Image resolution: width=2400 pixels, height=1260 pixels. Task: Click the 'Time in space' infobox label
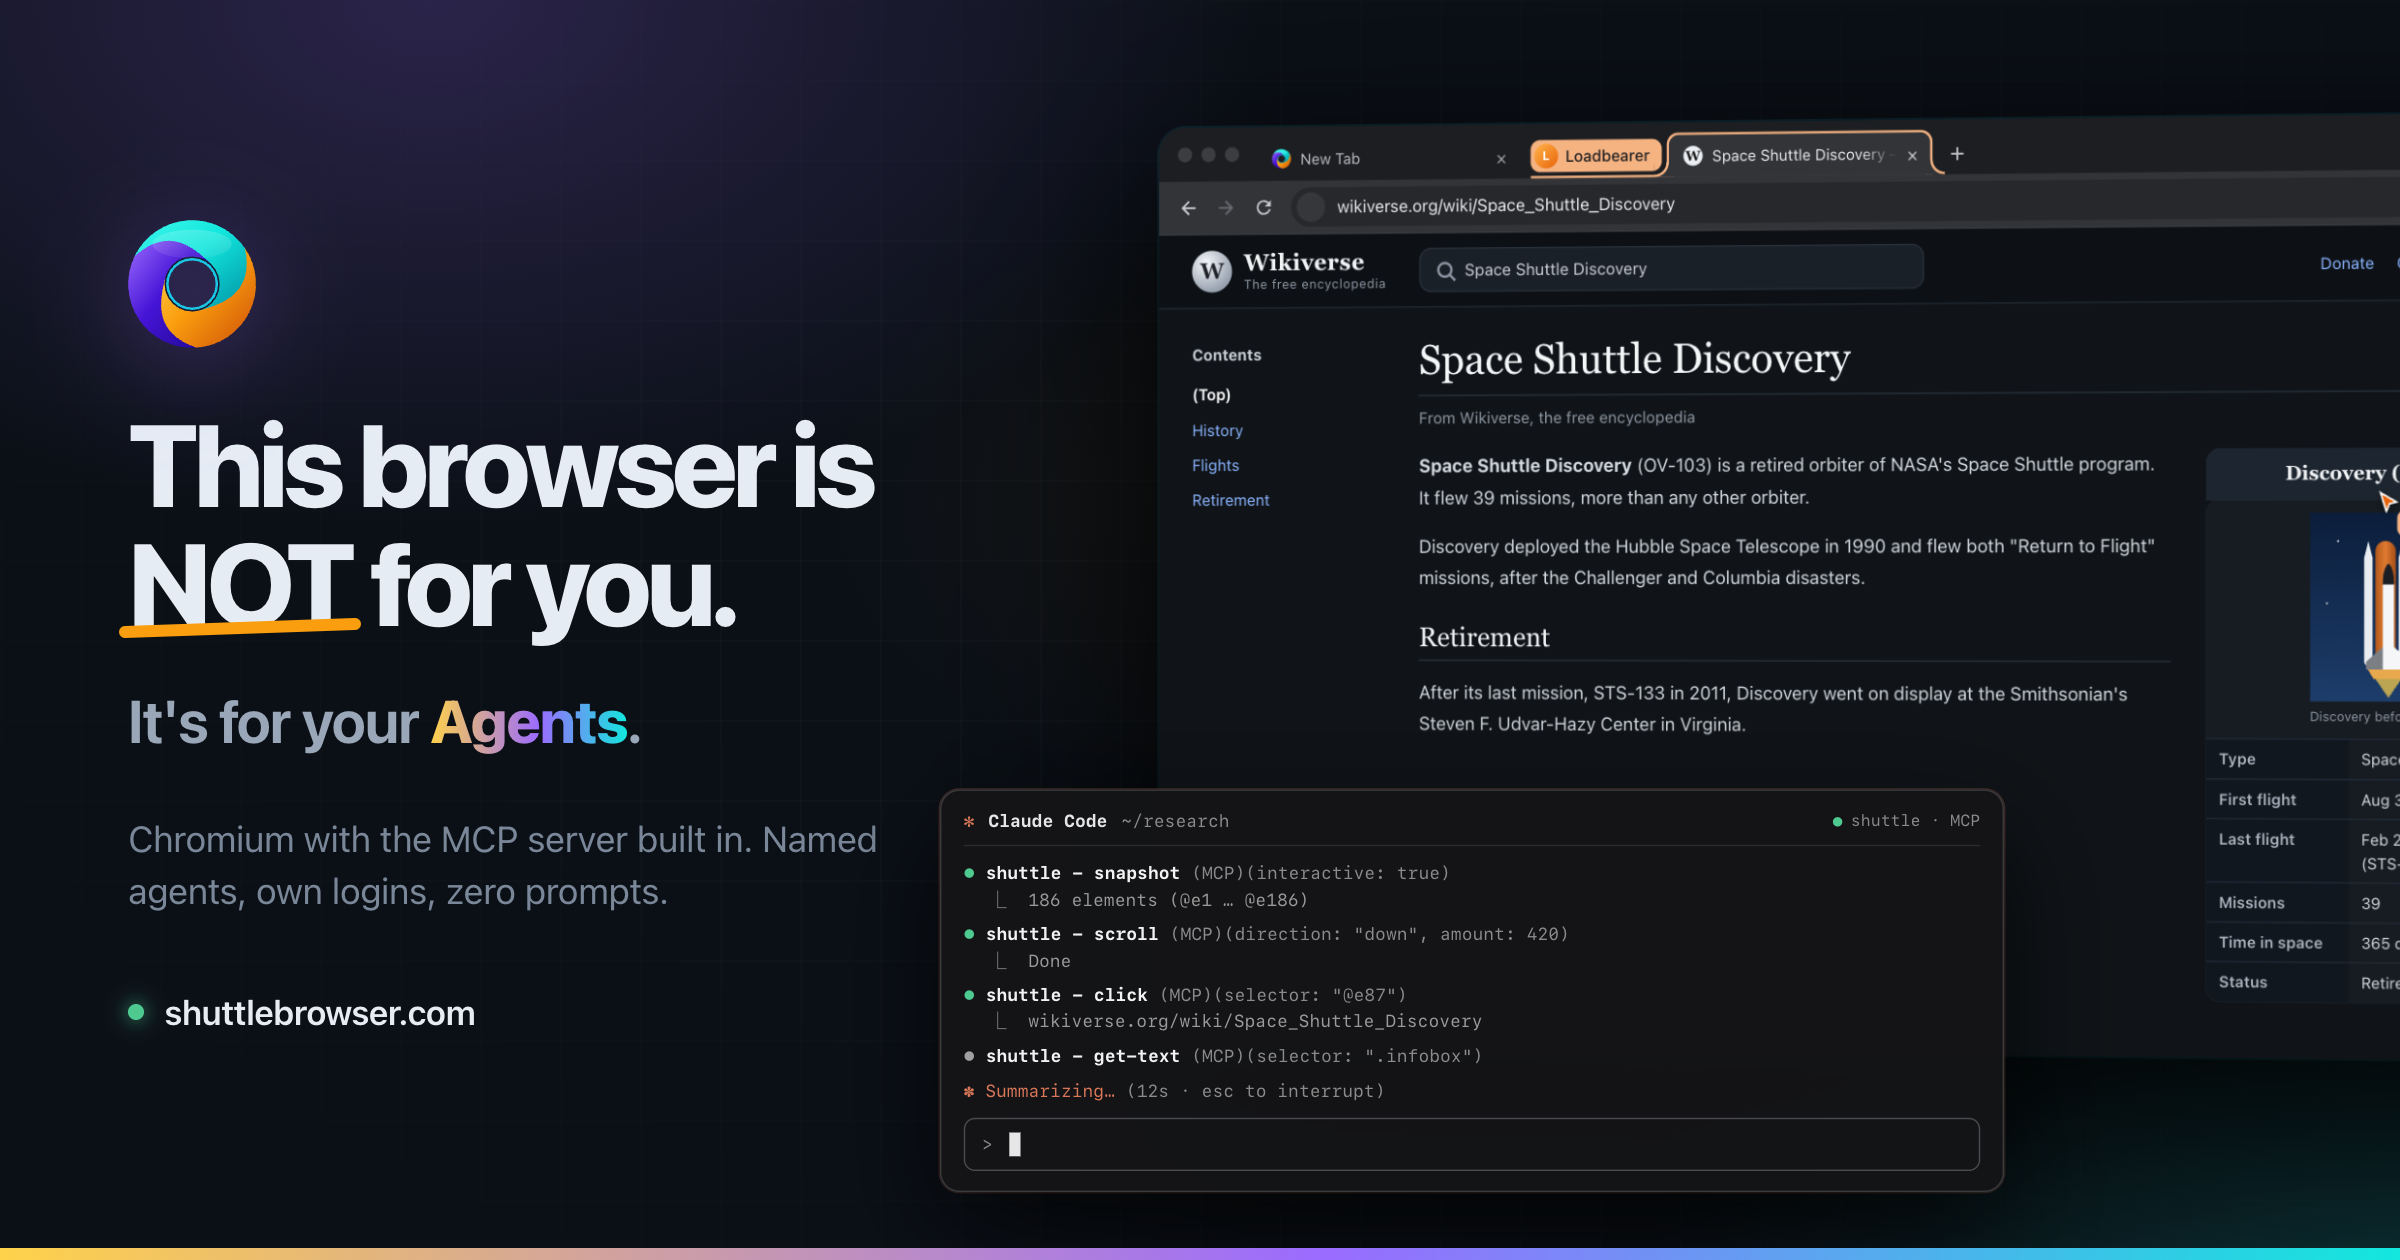pos(2270,943)
